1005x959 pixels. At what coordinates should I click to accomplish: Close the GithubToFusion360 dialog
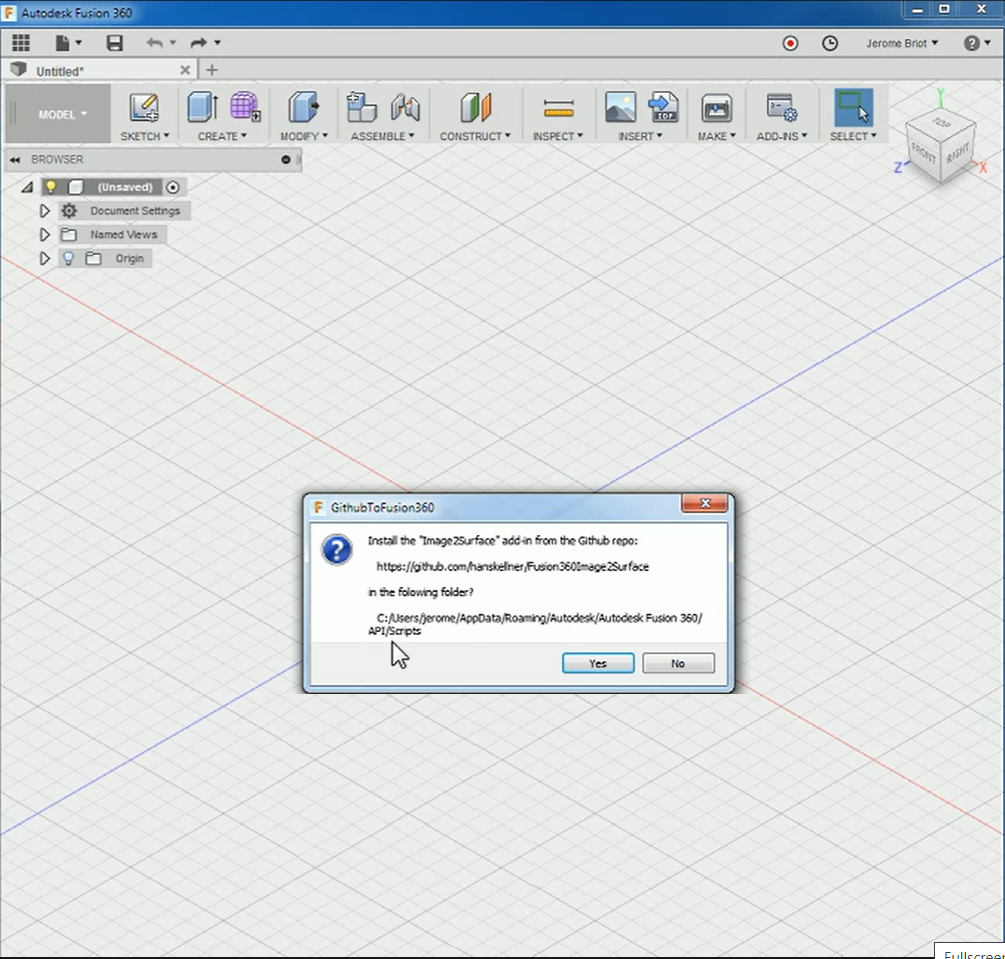click(705, 504)
